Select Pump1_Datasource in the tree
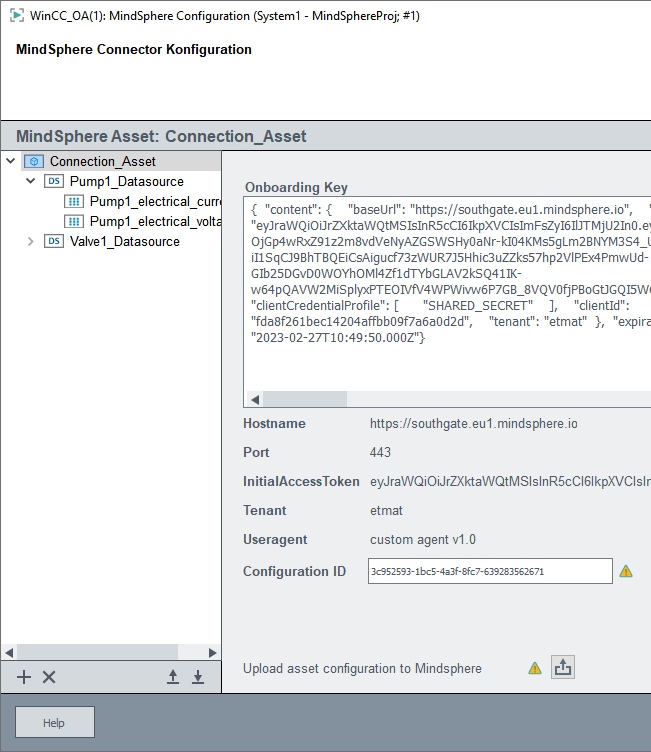This screenshot has height=752, width=651. pyautogui.click(x=127, y=181)
